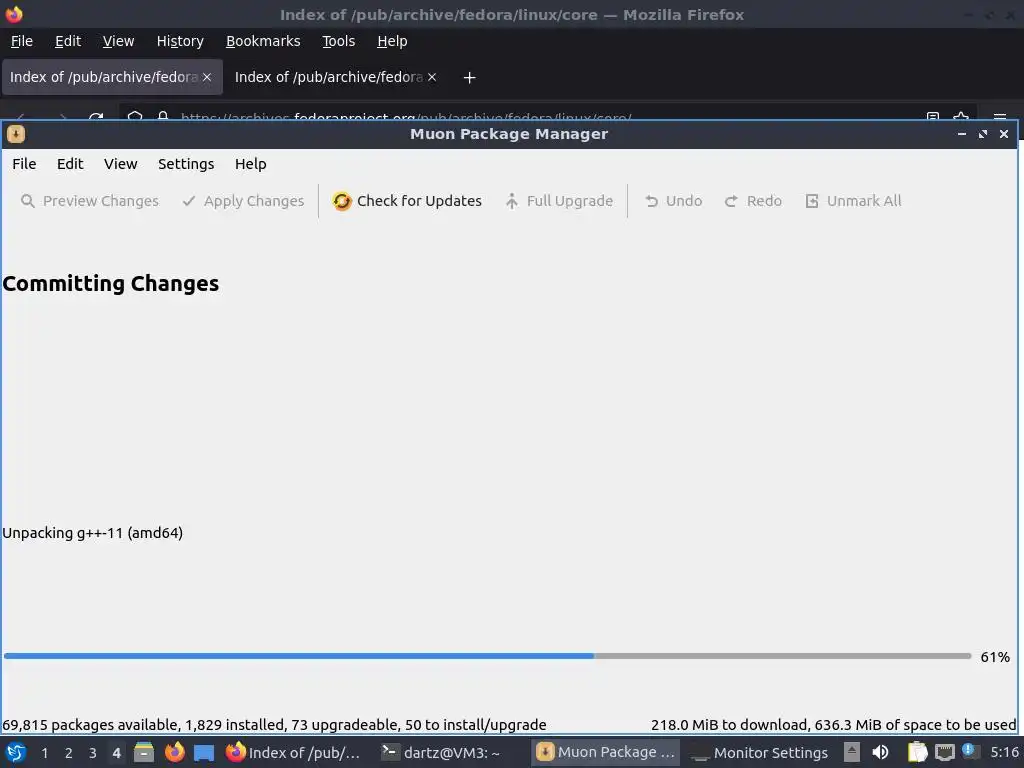Open Firefox's View menu
Image resolution: width=1024 pixels, height=768 pixels.
118,41
